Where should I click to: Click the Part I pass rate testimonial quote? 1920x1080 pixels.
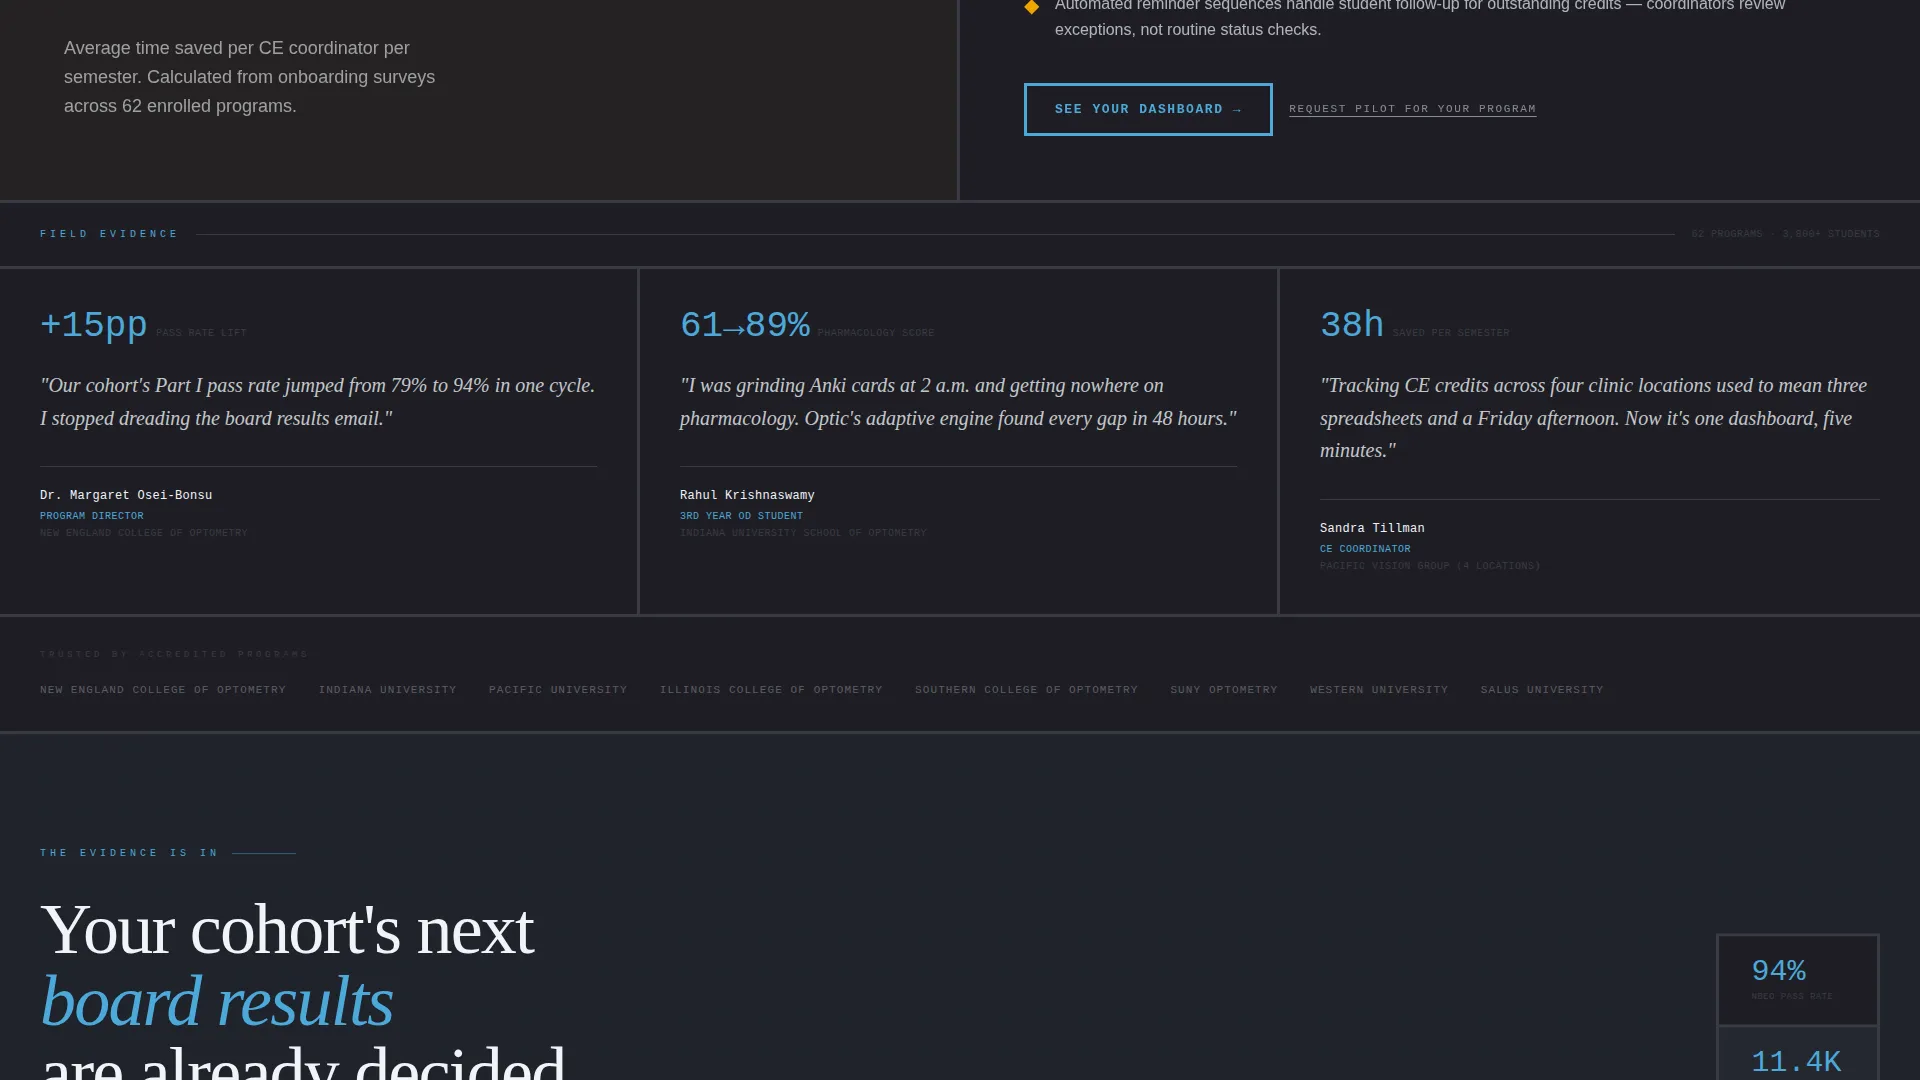(318, 402)
